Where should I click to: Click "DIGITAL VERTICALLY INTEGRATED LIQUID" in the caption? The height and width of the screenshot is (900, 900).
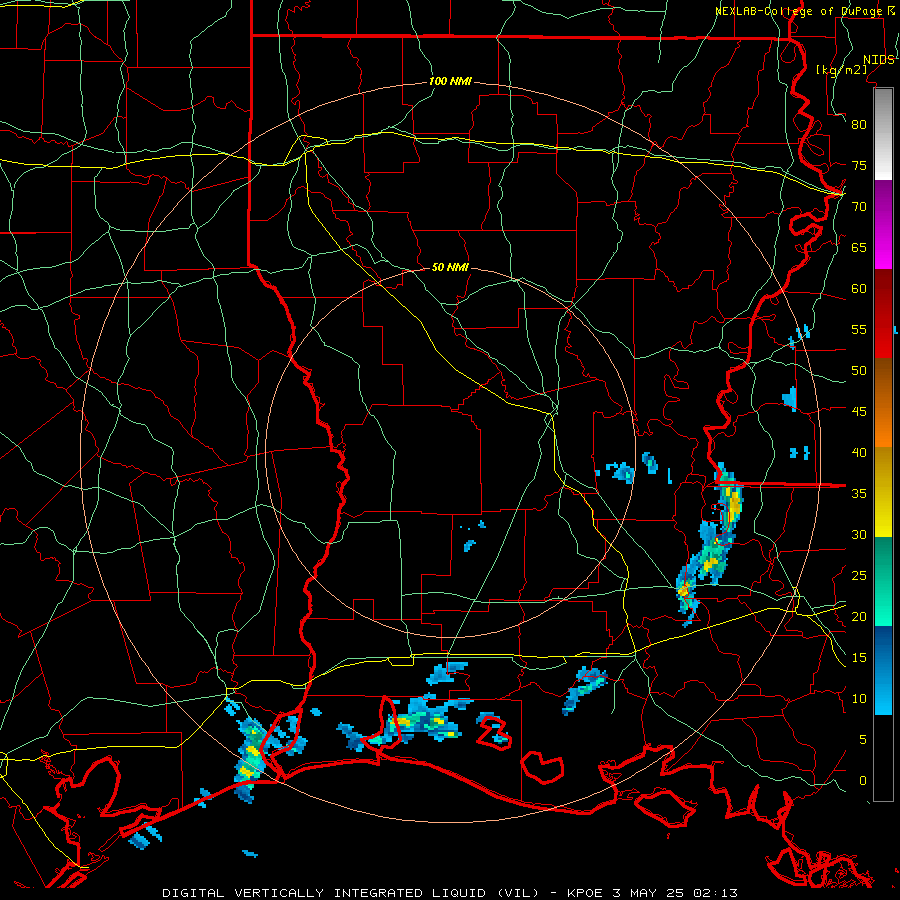pos(324,893)
